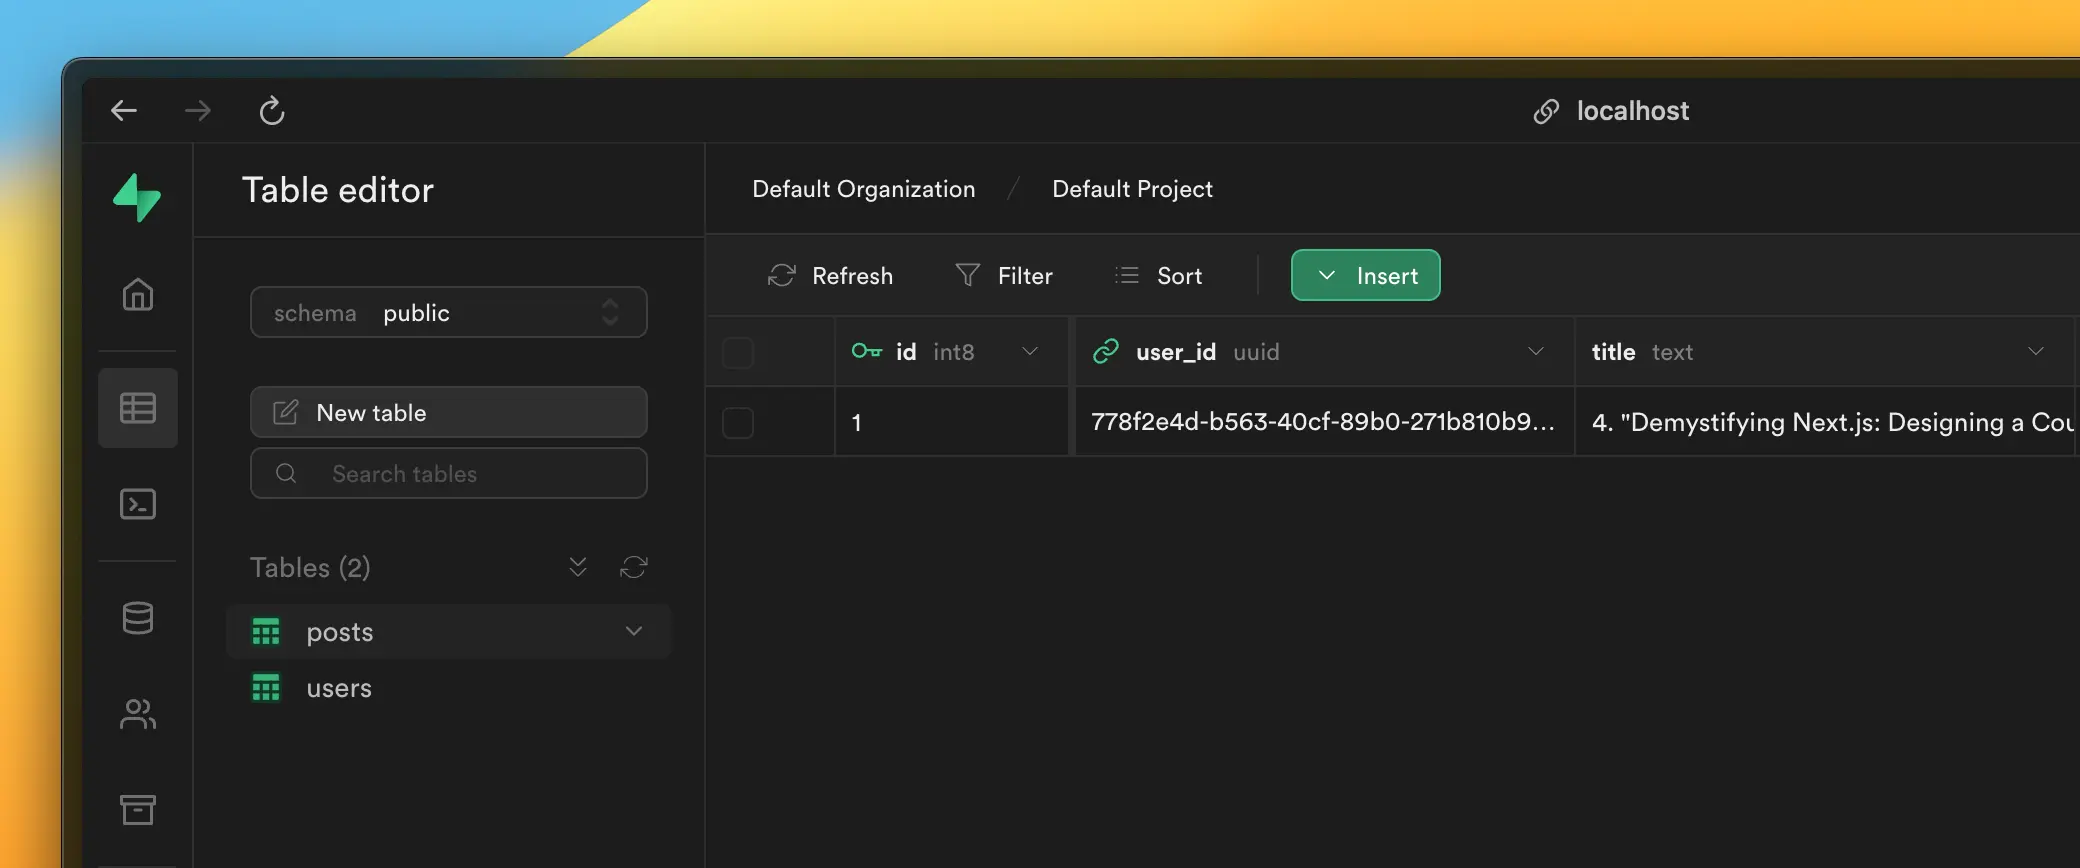
Task: Select the users table
Action: point(339,689)
